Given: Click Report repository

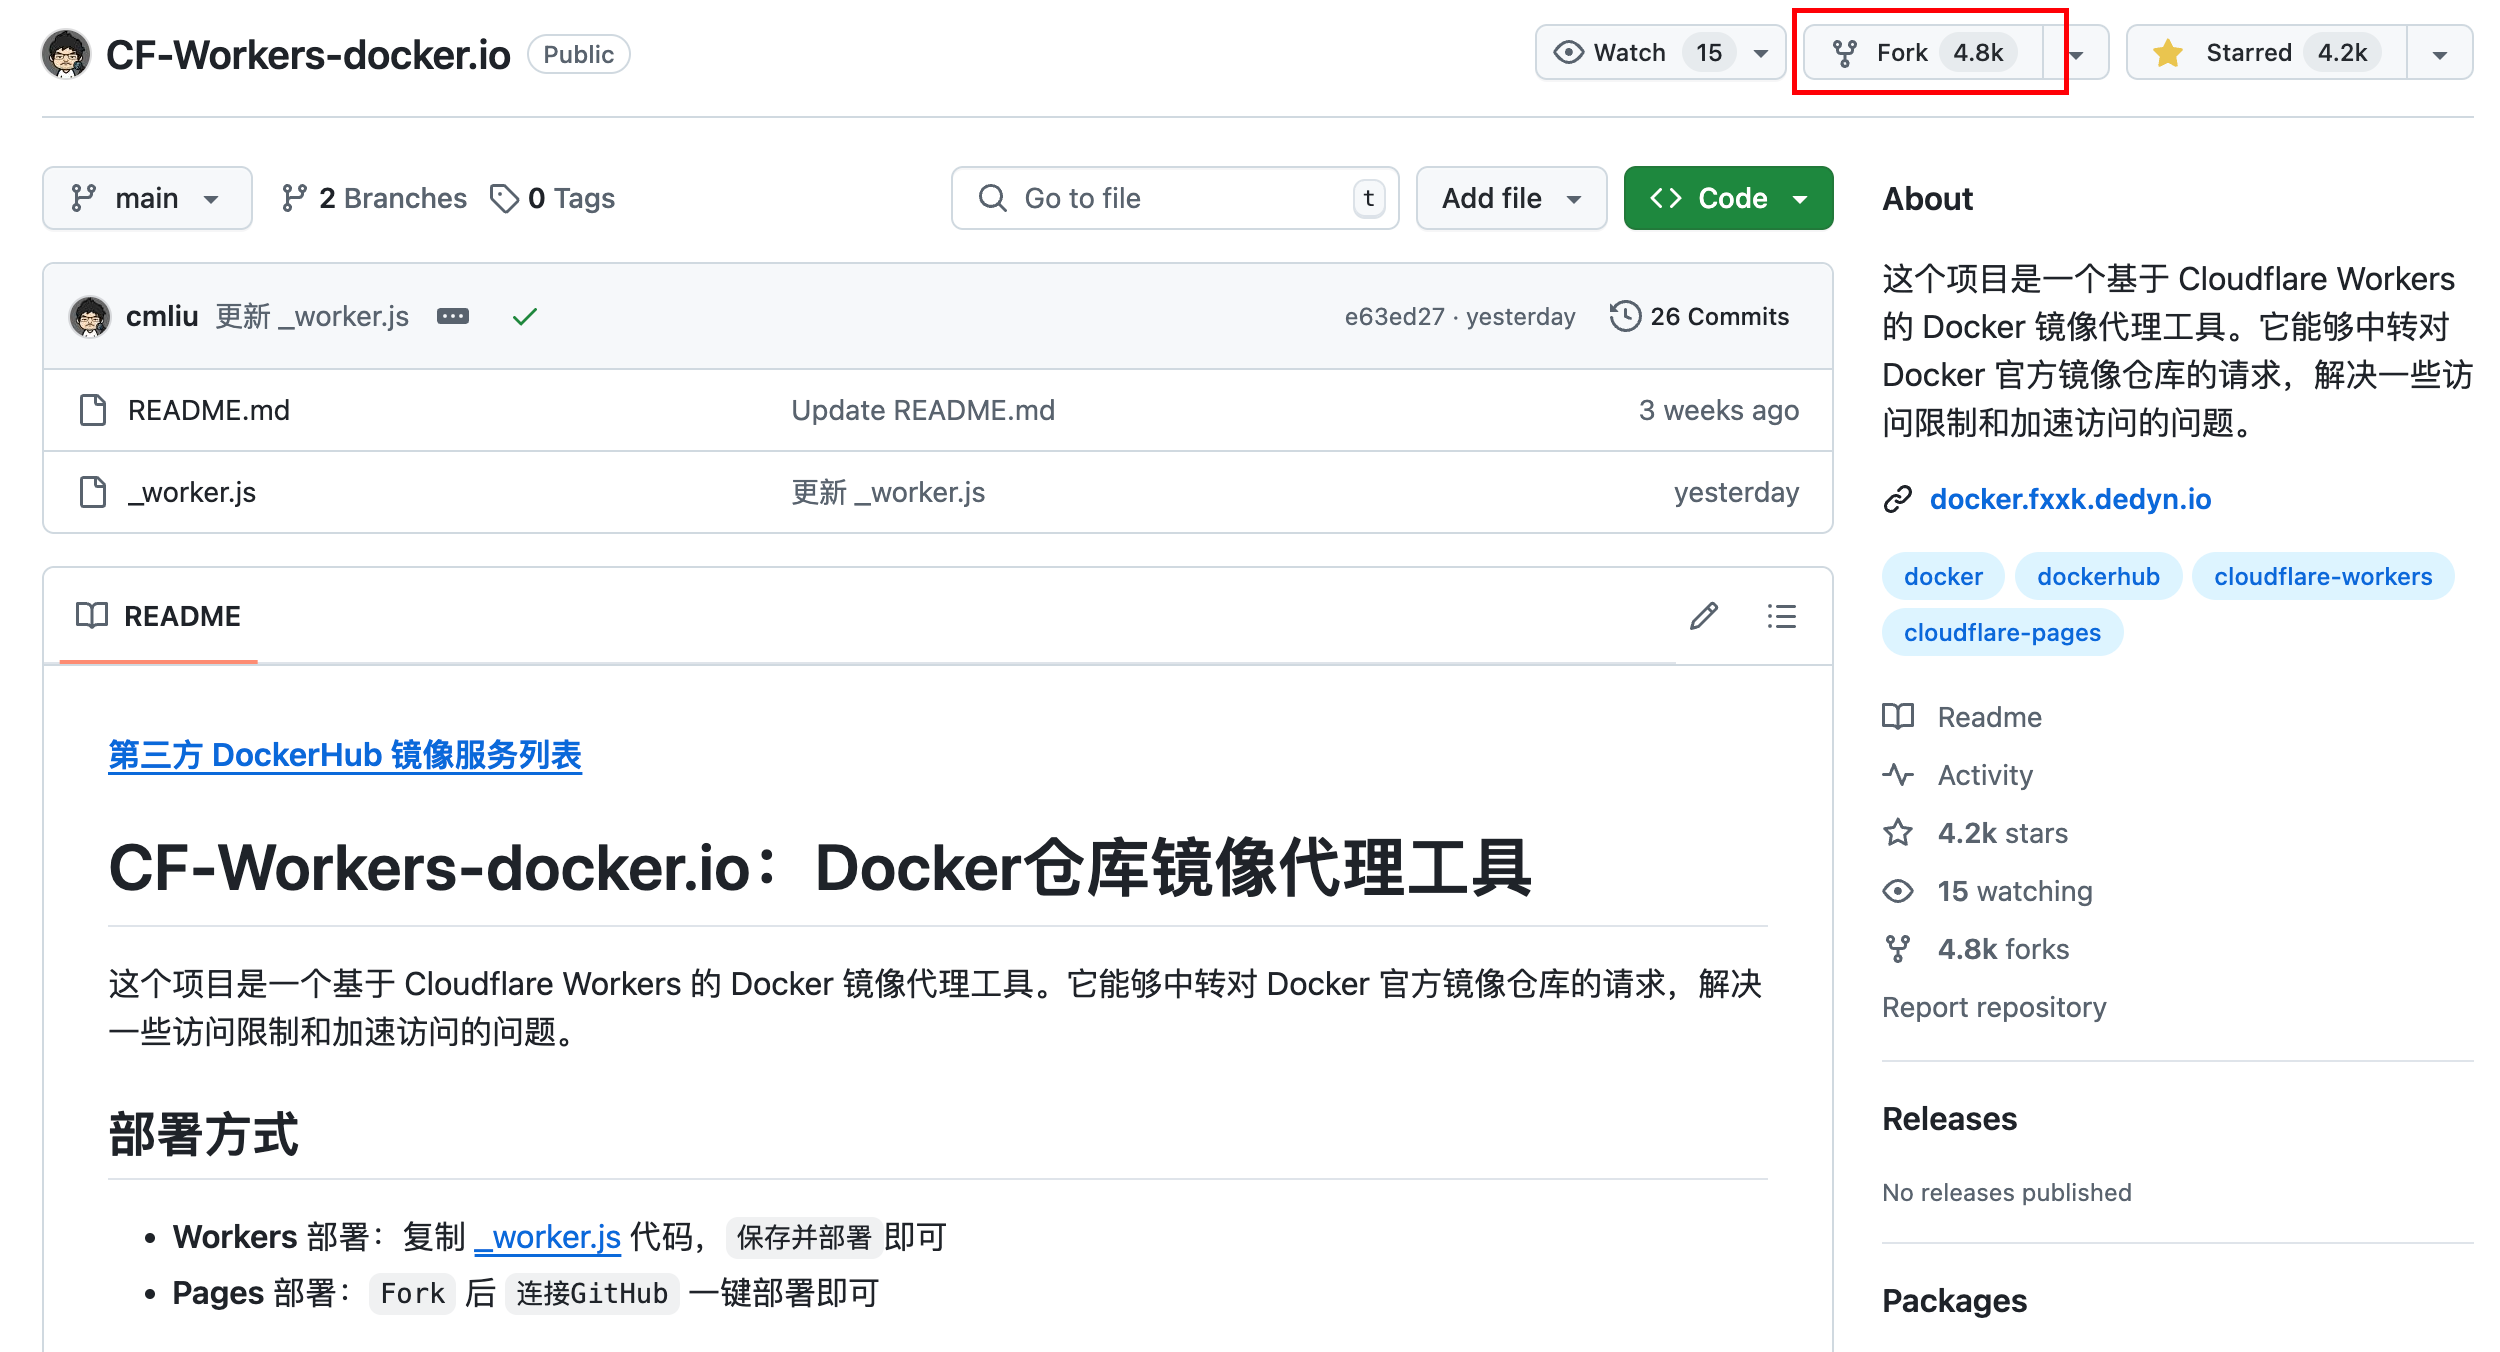Looking at the screenshot, I should pyautogui.click(x=1994, y=1007).
